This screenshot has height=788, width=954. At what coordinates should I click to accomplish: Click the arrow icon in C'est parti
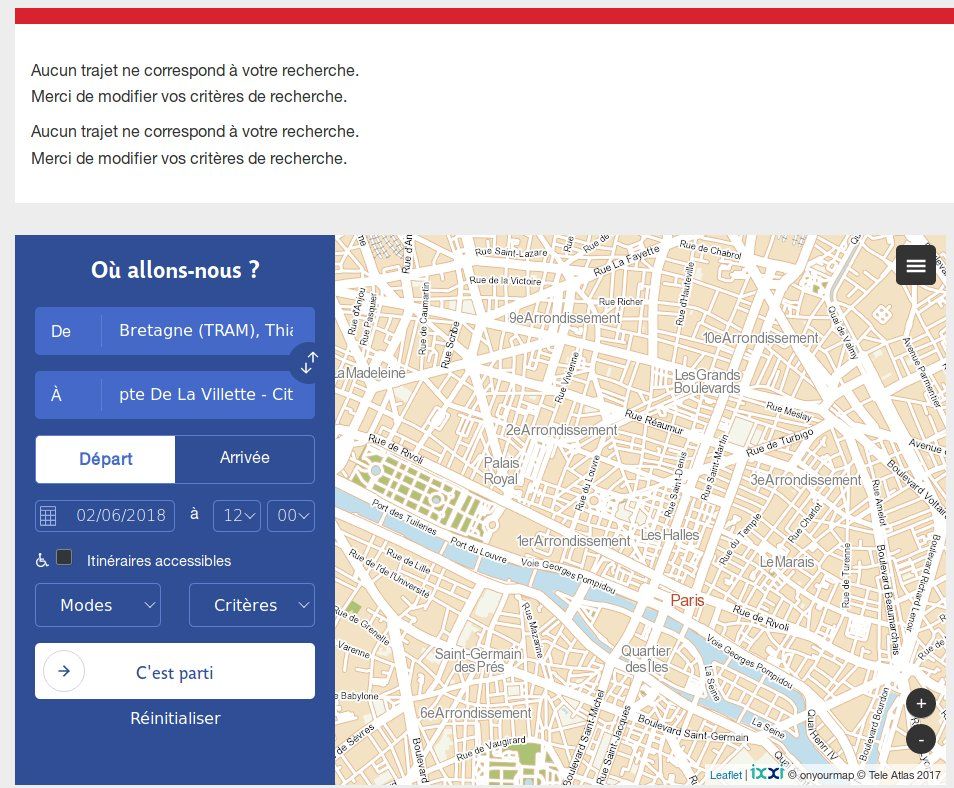64,671
